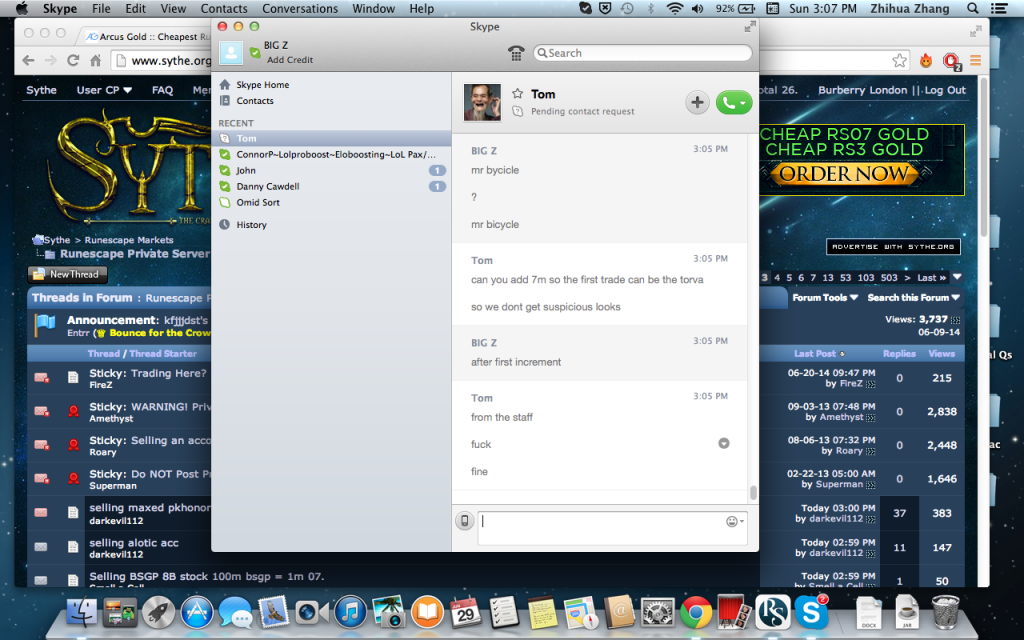The width and height of the screenshot is (1024, 640).
Task: Open Notification Center list icon
Action: (999, 8)
